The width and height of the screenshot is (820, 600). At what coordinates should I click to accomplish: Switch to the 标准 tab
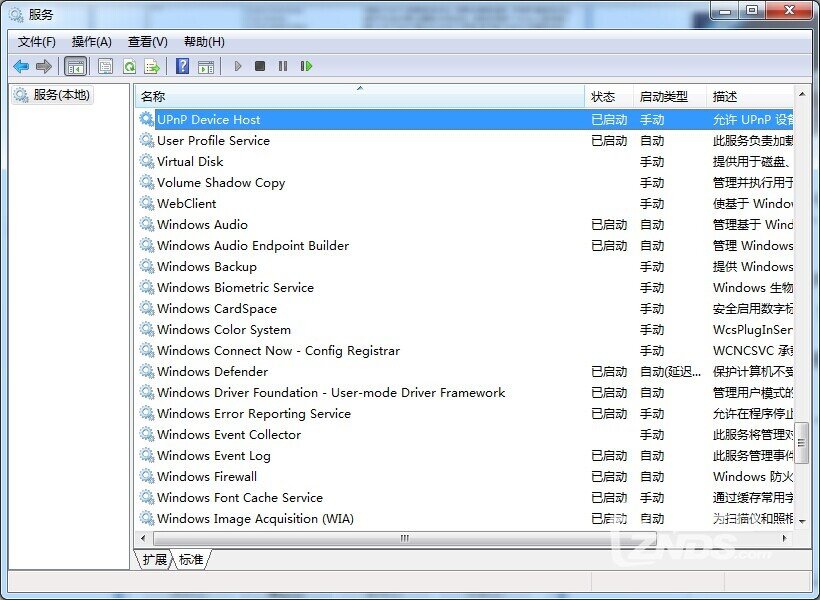(x=191, y=560)
